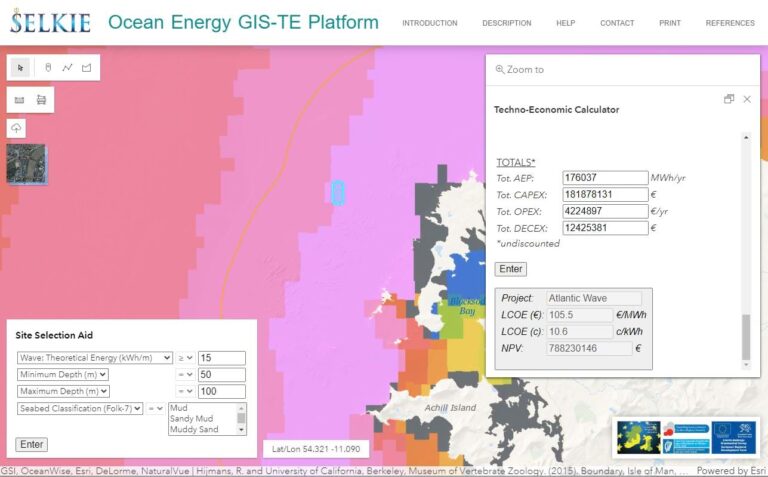Viewport: 768px width, 477px height.
Task: Click seabed list scroll down arrow
Action: coord(241,430)
